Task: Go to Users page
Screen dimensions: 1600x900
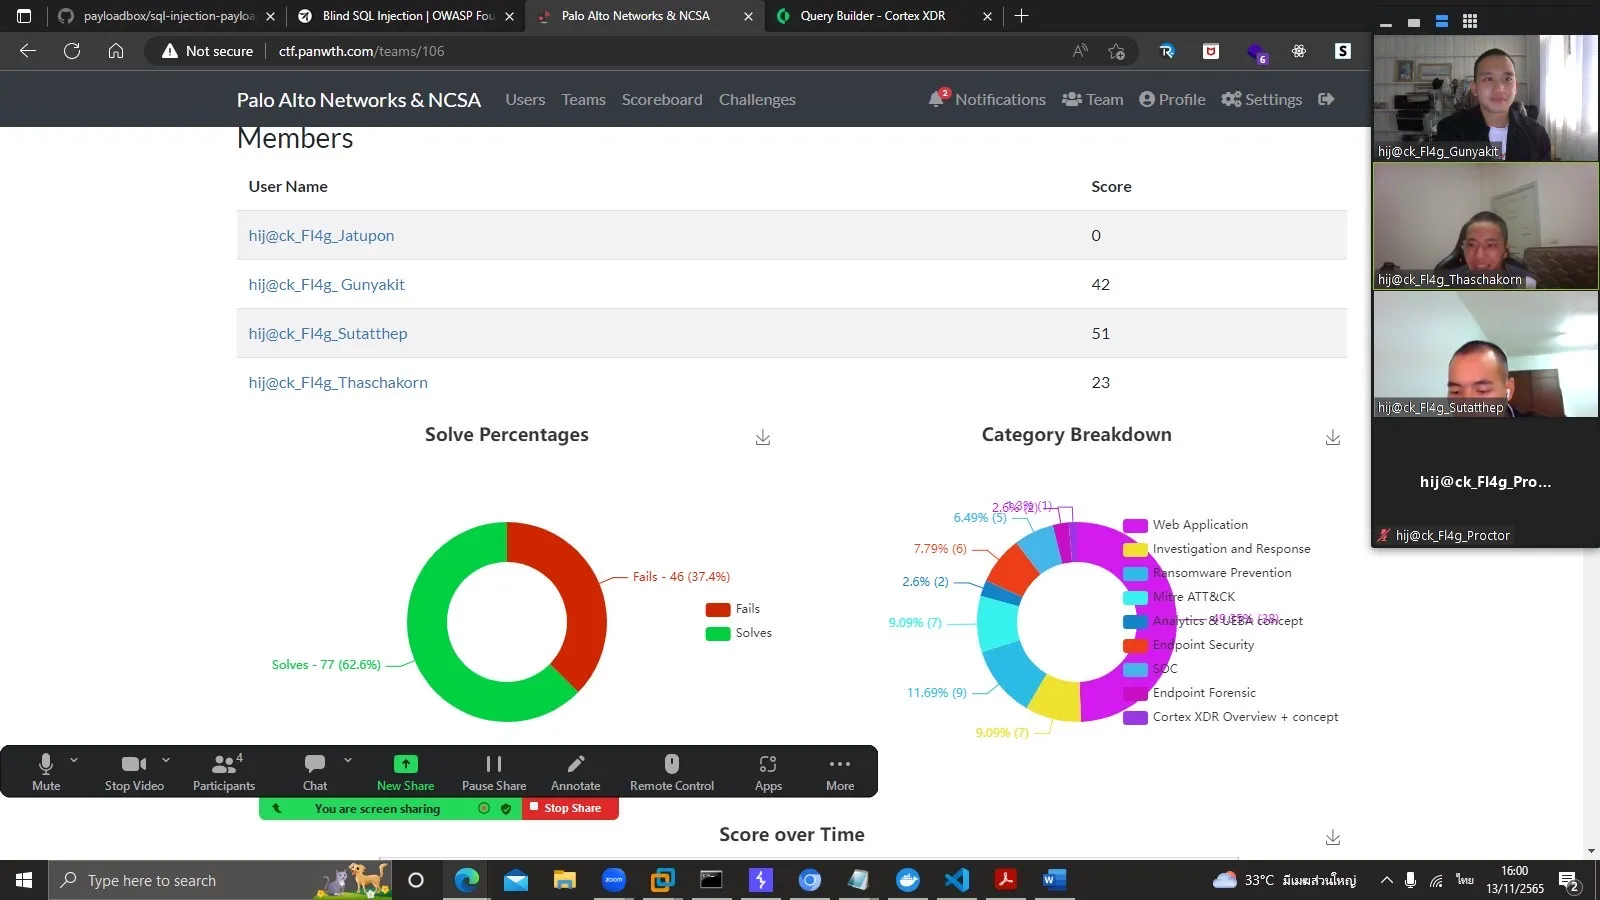Action: pos(525,99)
